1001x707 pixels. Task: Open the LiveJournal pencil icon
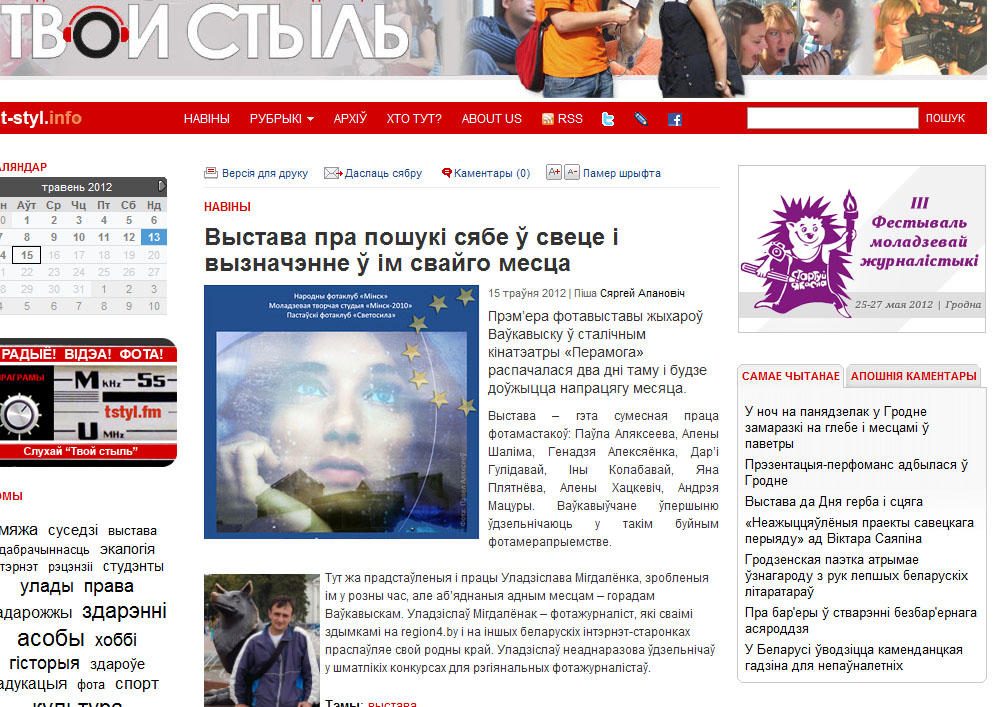pos(641,119)
